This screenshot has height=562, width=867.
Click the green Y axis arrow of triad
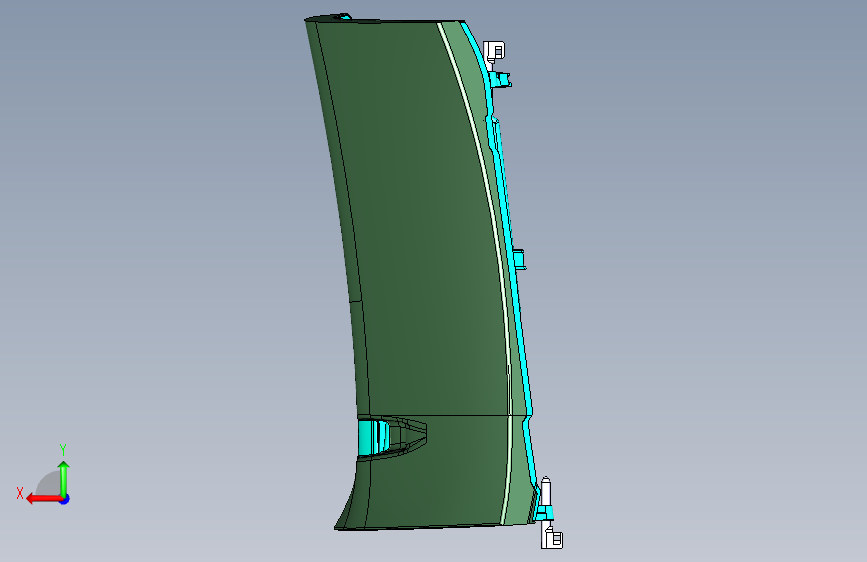point(64,478)
